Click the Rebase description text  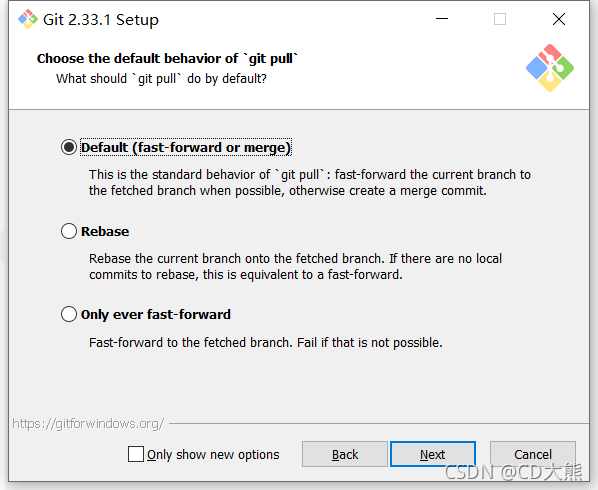295,266
